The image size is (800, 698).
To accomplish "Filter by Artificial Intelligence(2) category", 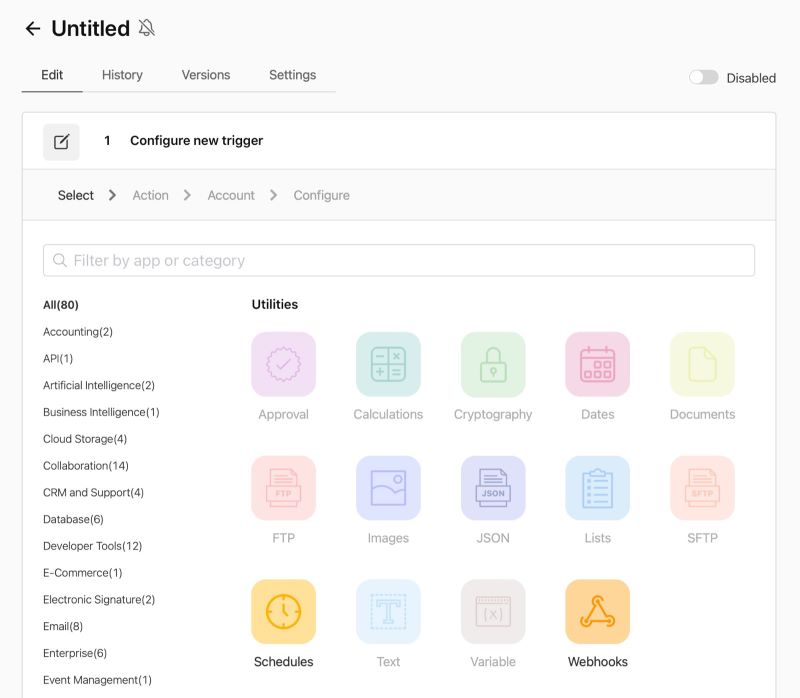I will tap(99, 385).
